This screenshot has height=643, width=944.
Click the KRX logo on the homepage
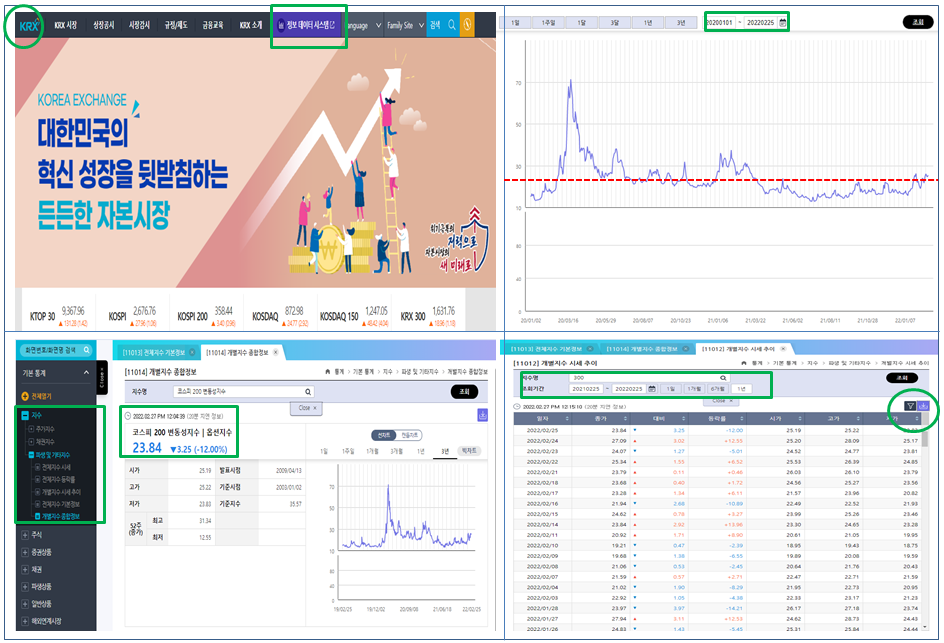28,26
